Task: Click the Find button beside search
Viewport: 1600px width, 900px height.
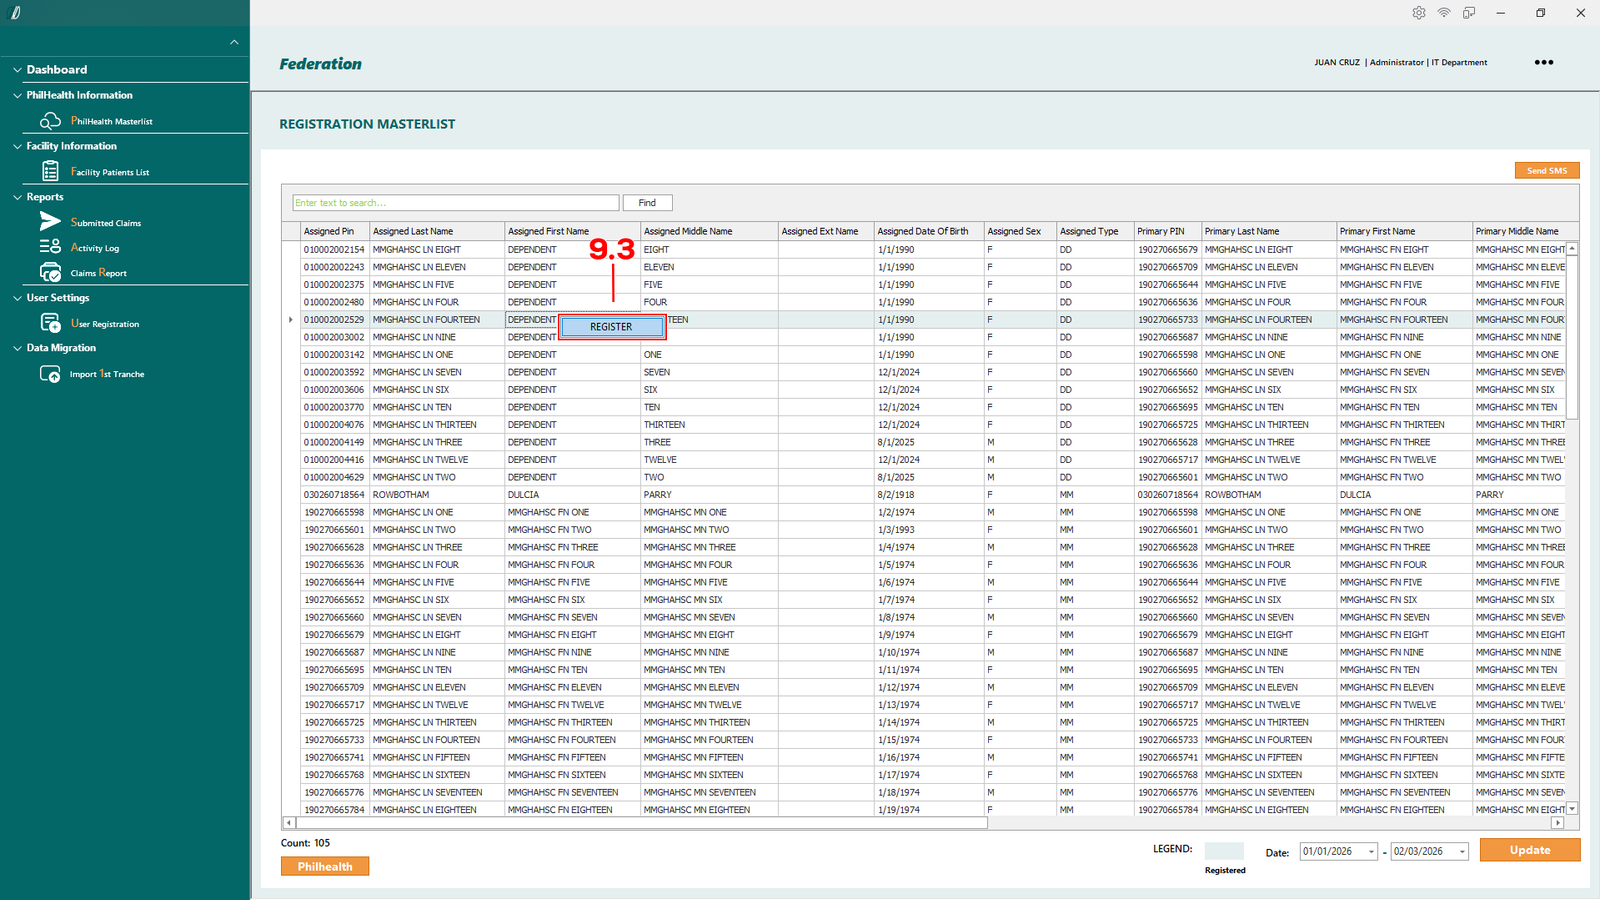Action: point(647,203)
